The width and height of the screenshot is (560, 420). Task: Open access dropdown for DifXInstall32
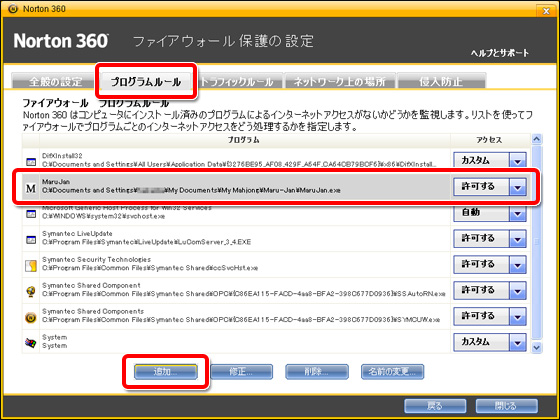click(518, 161)
